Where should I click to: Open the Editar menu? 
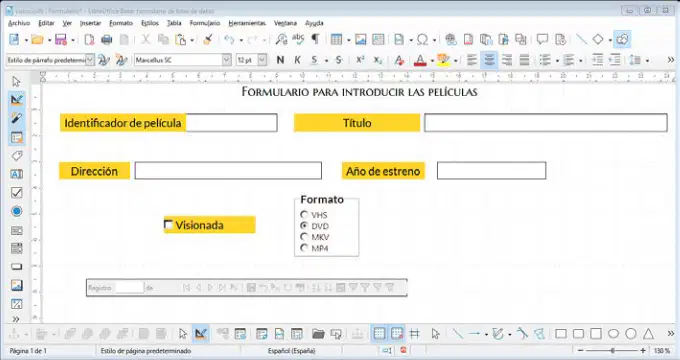(x=46, y=23)
